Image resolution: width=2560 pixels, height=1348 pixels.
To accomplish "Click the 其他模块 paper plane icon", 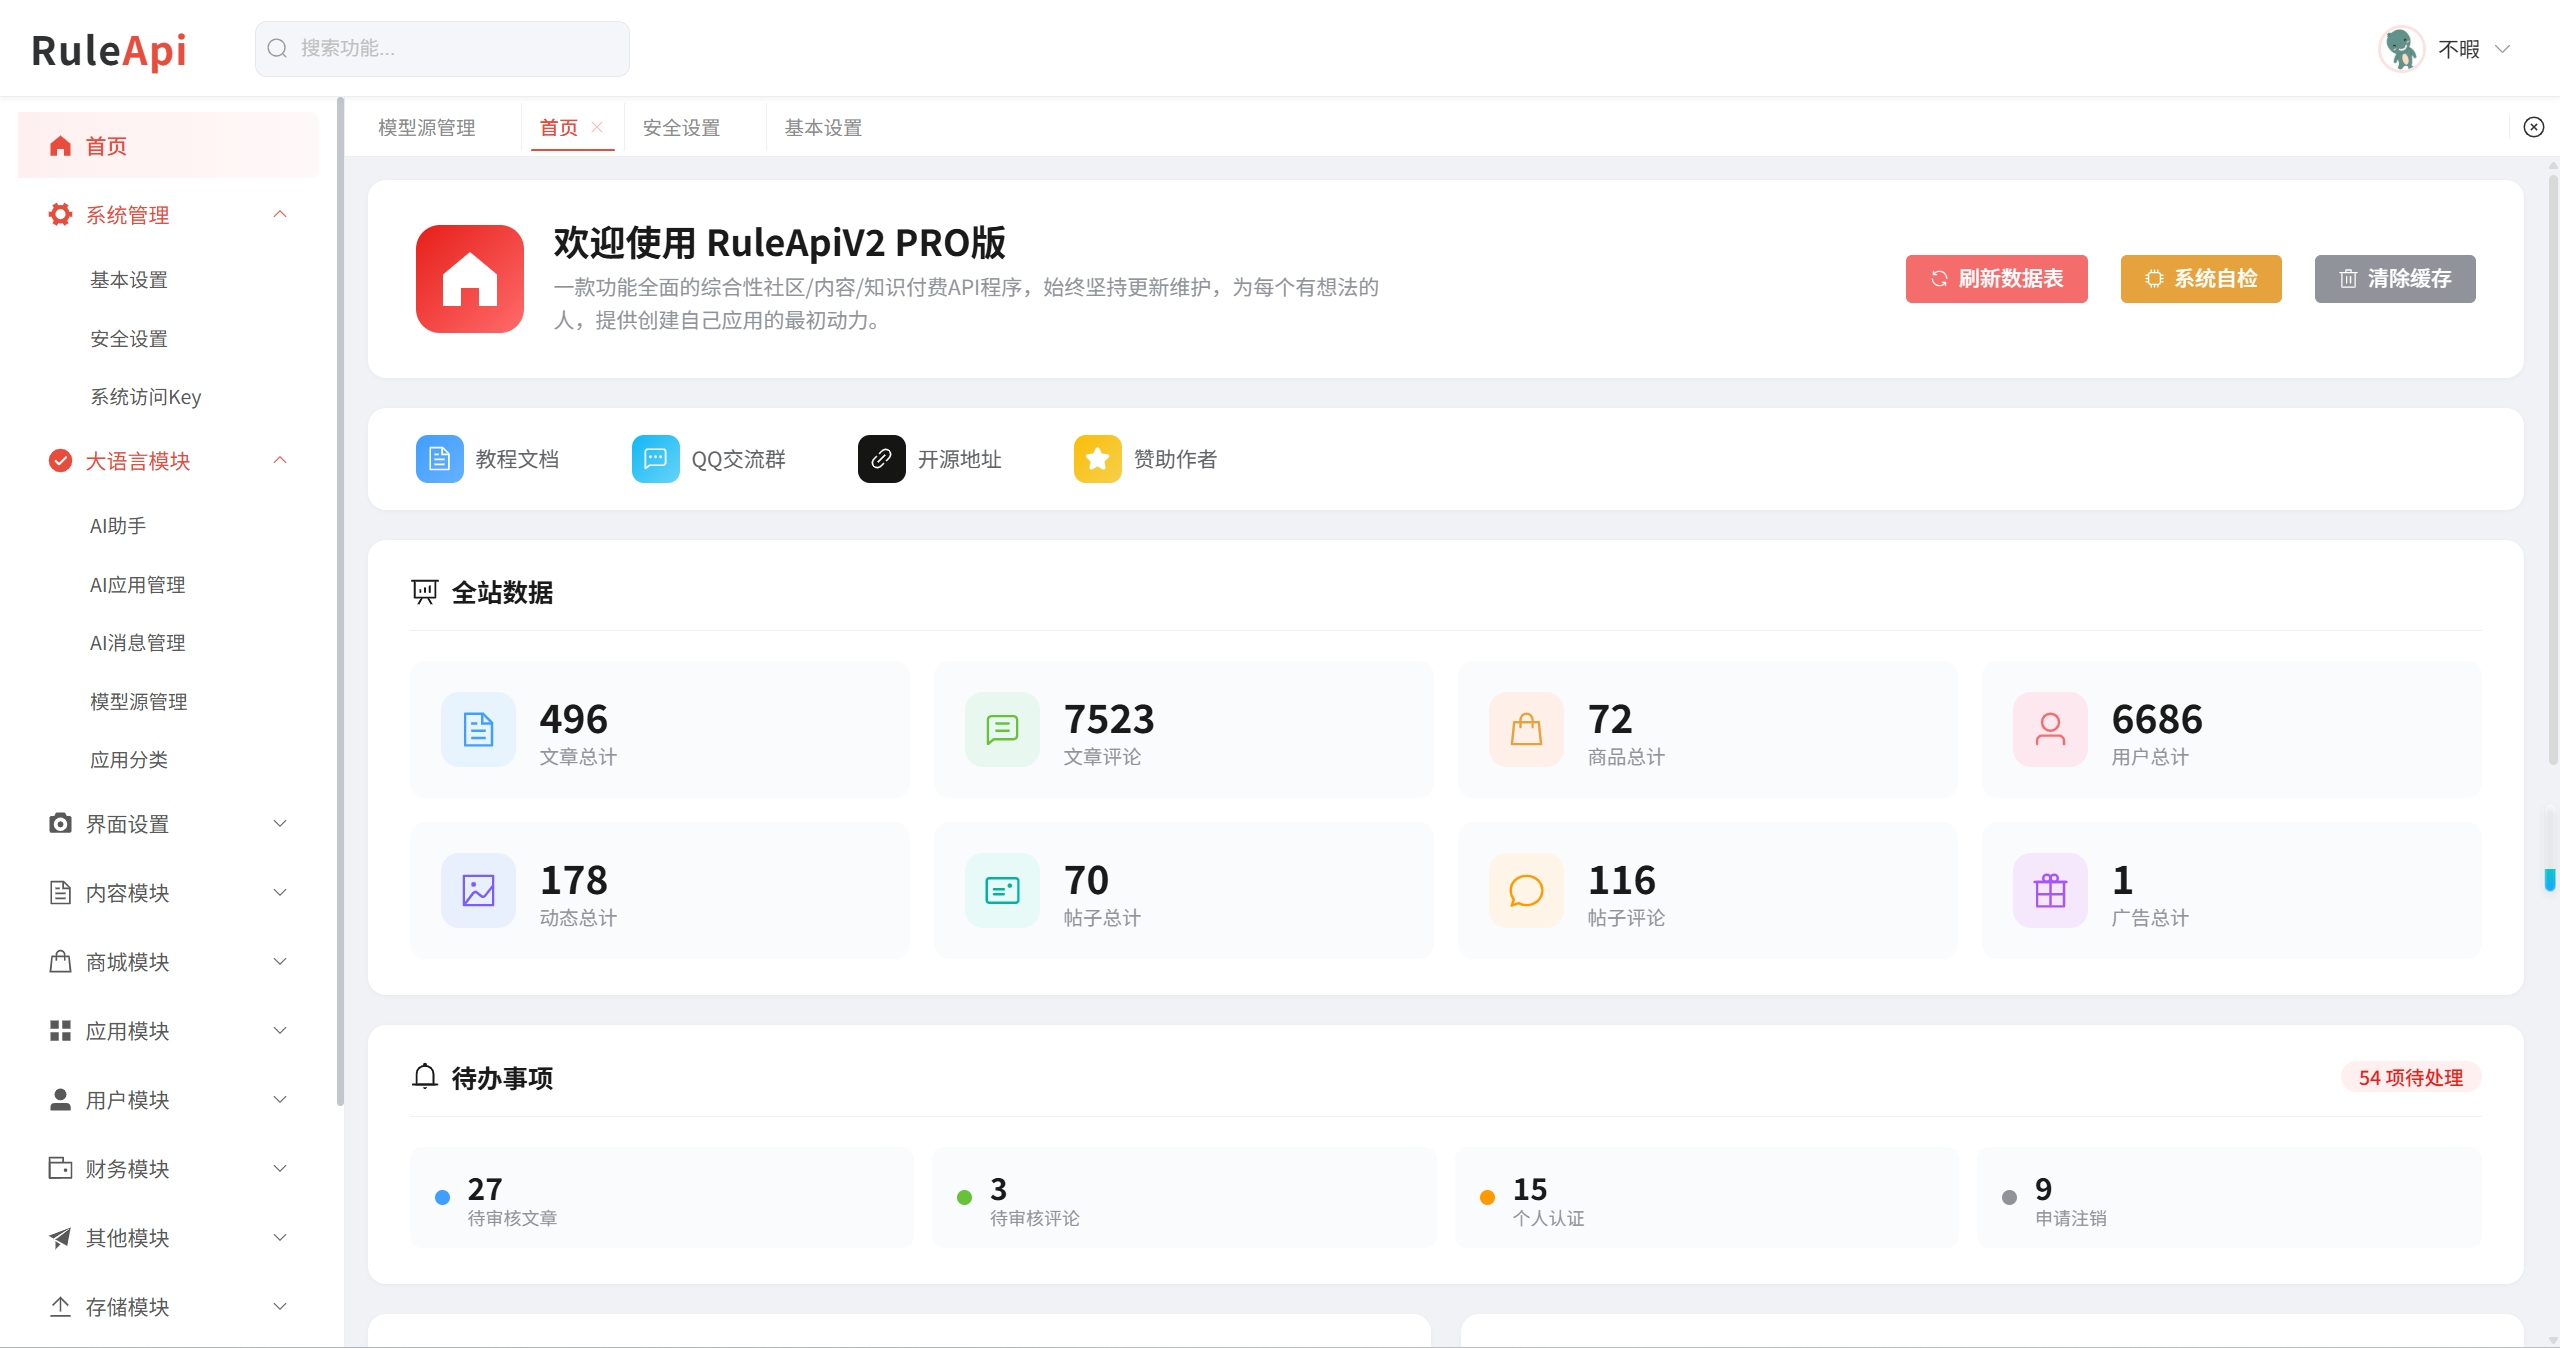I will [60, 1238].
